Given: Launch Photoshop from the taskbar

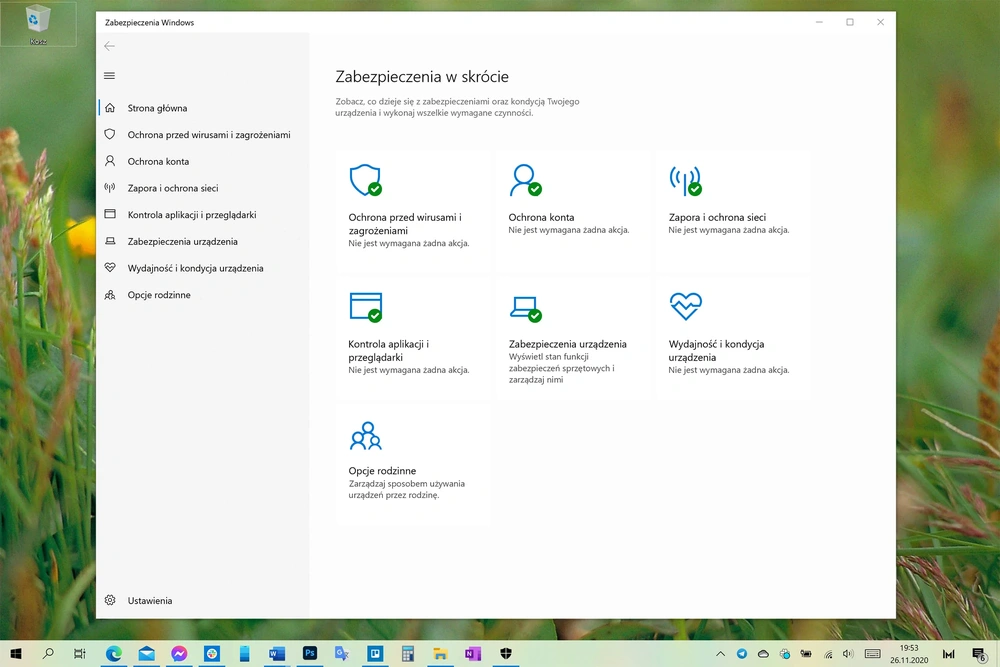Looking at the screenshot, I should coord(310,654).
